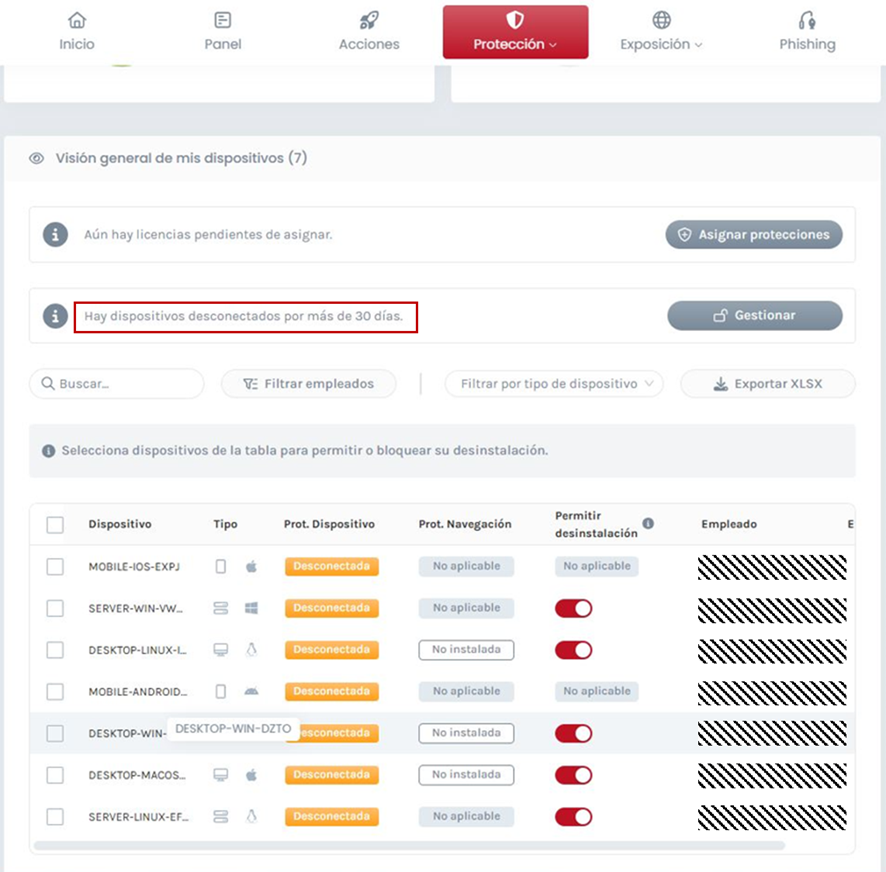The height and width of the screenshot is (872, 886).
Task: Click the Android icon on MOBILE-ANDROID row
Action: 251,691
